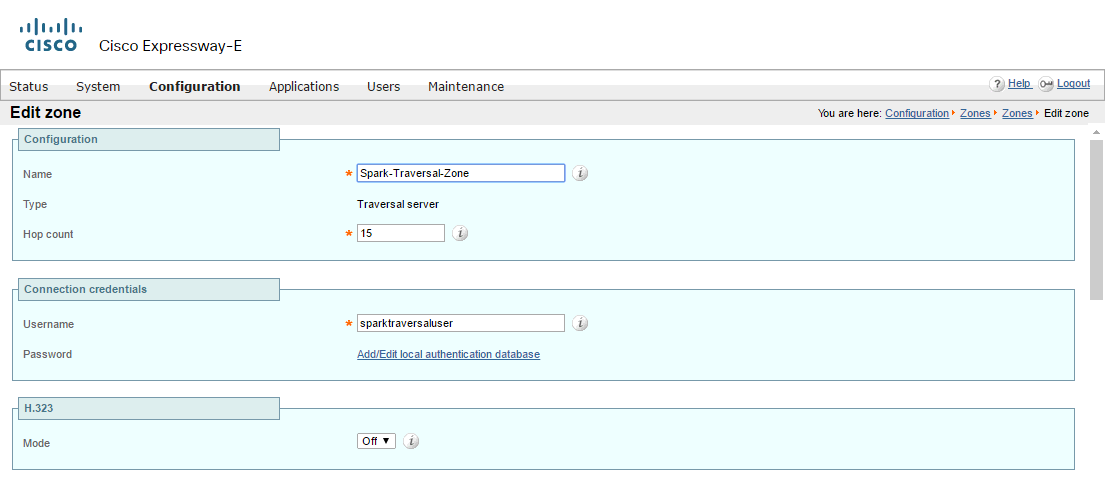Open the H.323 Mode dropdown
This screenshot has width=1105, height=477.
[376, 441]
